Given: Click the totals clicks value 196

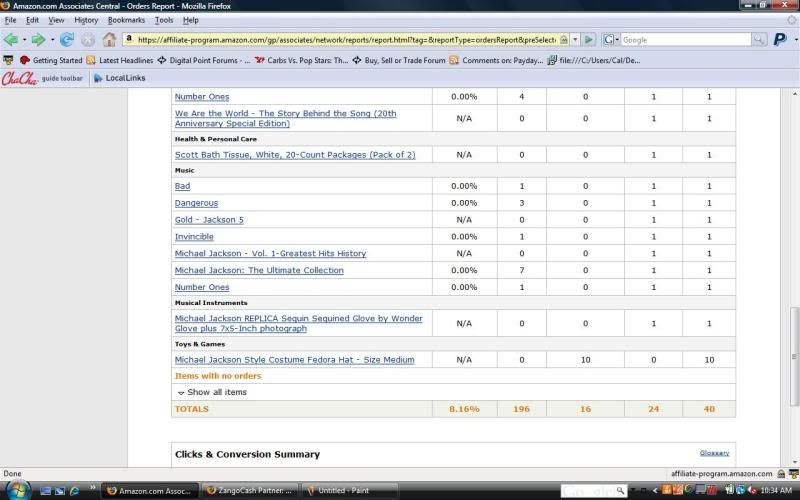Looking at the screenshot, I should 521,409.
